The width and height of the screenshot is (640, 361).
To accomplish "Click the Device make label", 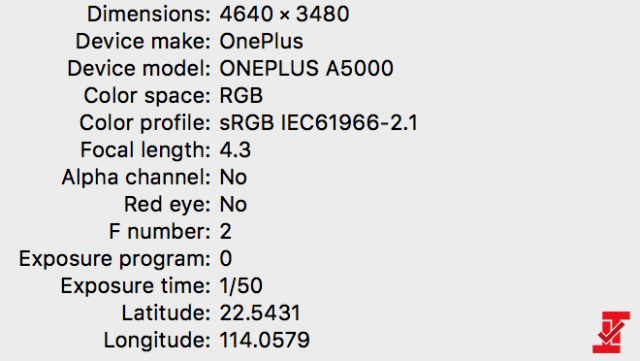I will tap(143, 41).
